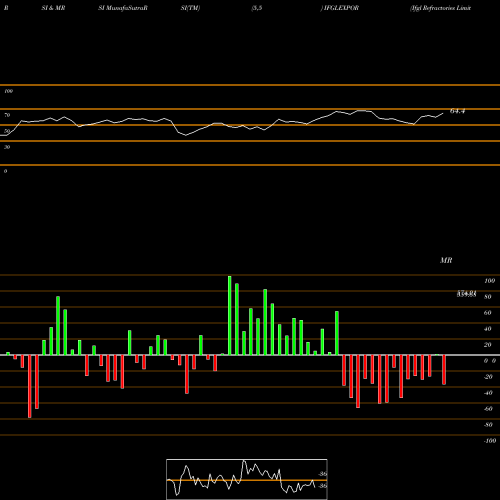Open the mini overview chart thumbnail
This screenshot has width=500, height=500.
(247, 479)
